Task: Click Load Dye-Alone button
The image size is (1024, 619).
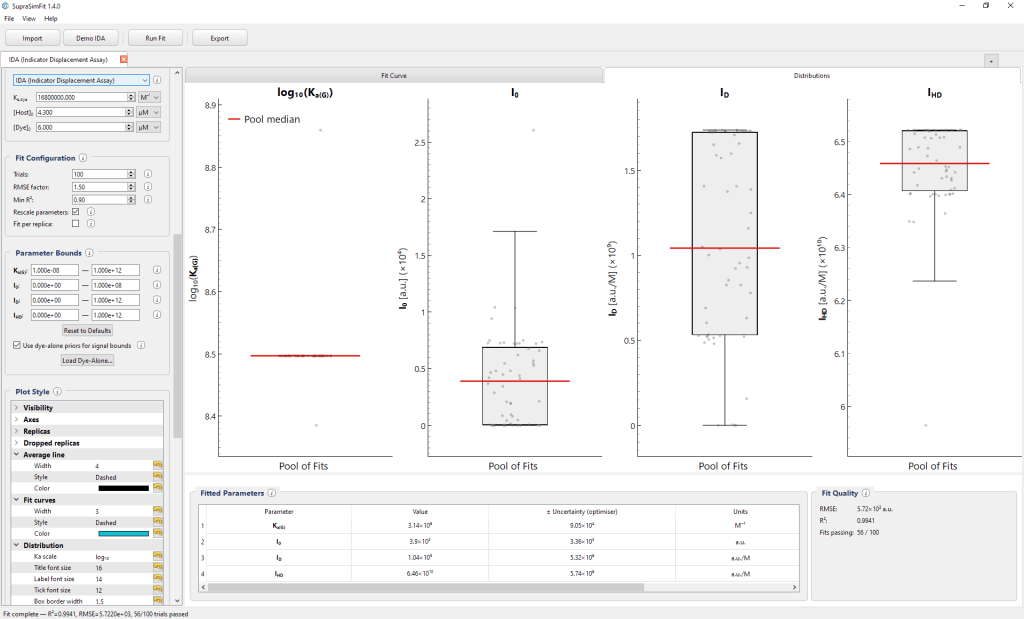Action: (88, 360)
